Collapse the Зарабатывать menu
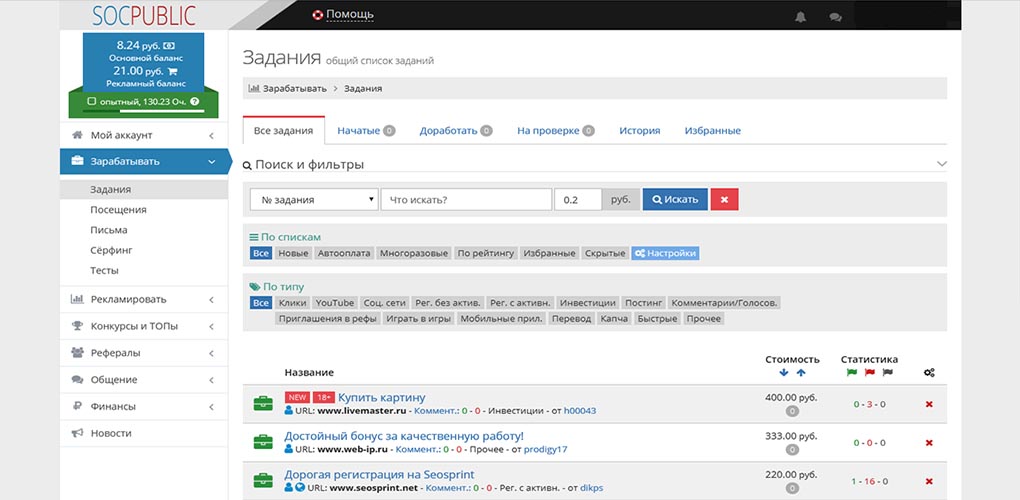Viewport: 1020px width, 500px height. [x=211, y=161]
